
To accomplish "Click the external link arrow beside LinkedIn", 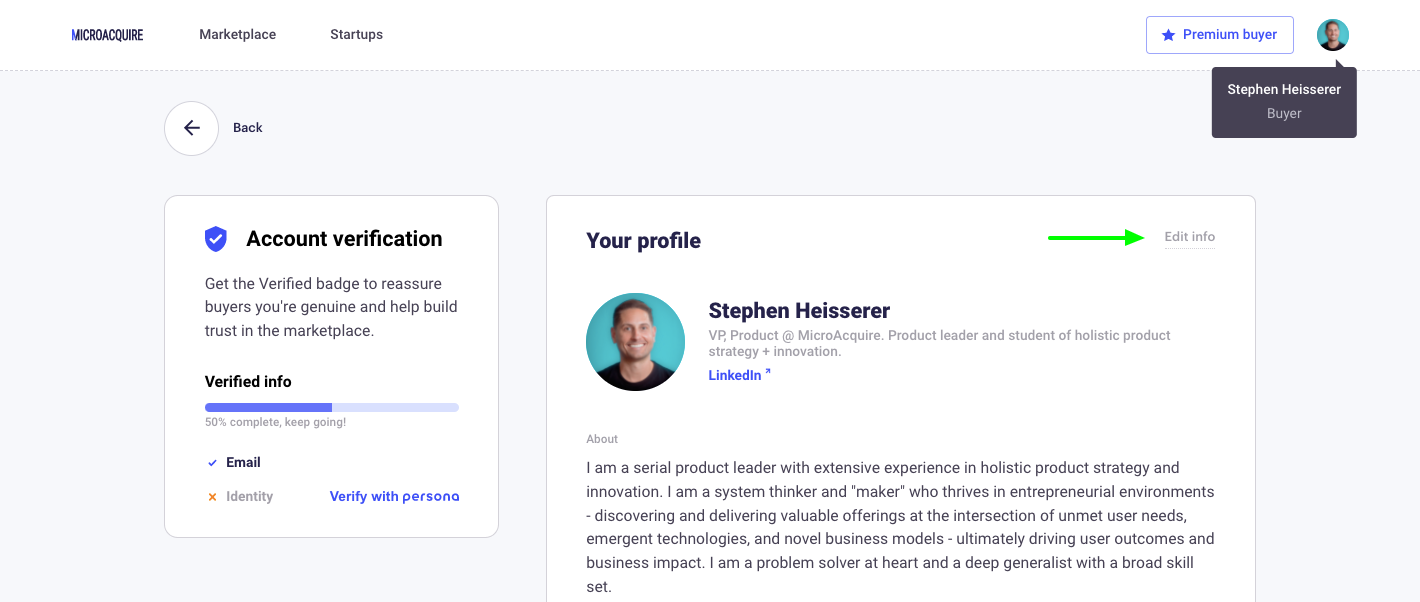I will click(x=768, y=372).
